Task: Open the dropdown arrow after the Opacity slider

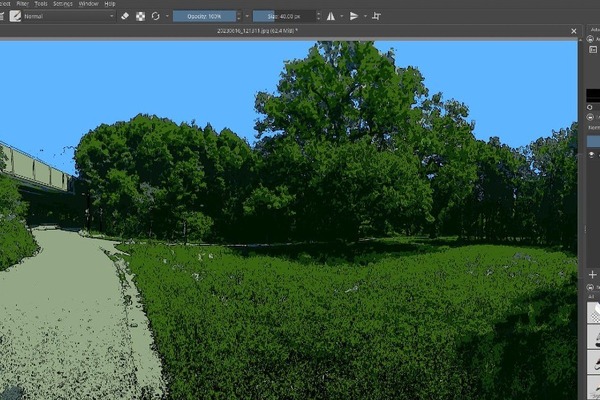Action: pyautogui.click(x=247, y=16)
